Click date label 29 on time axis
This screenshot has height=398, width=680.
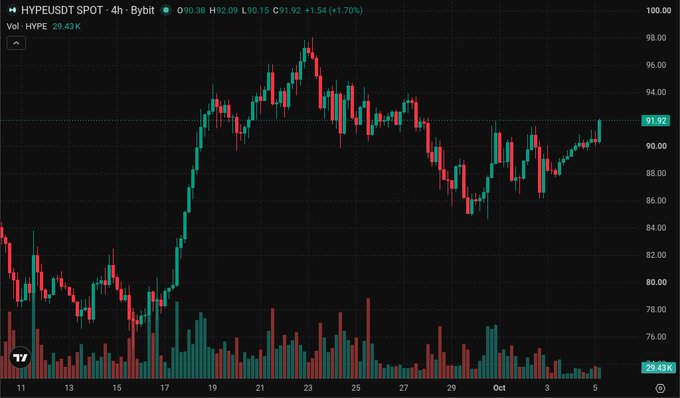pyautogui.click(x=451, y=388)
